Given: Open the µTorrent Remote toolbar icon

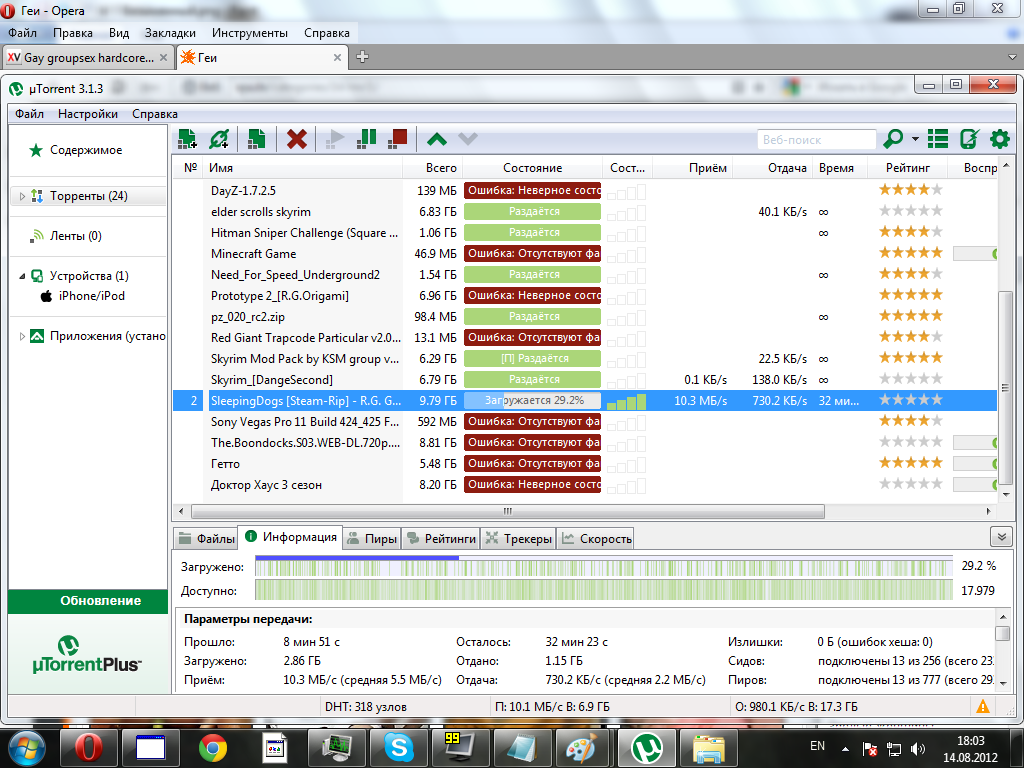Looking at the screenshot, I should [x=969, y=138].
